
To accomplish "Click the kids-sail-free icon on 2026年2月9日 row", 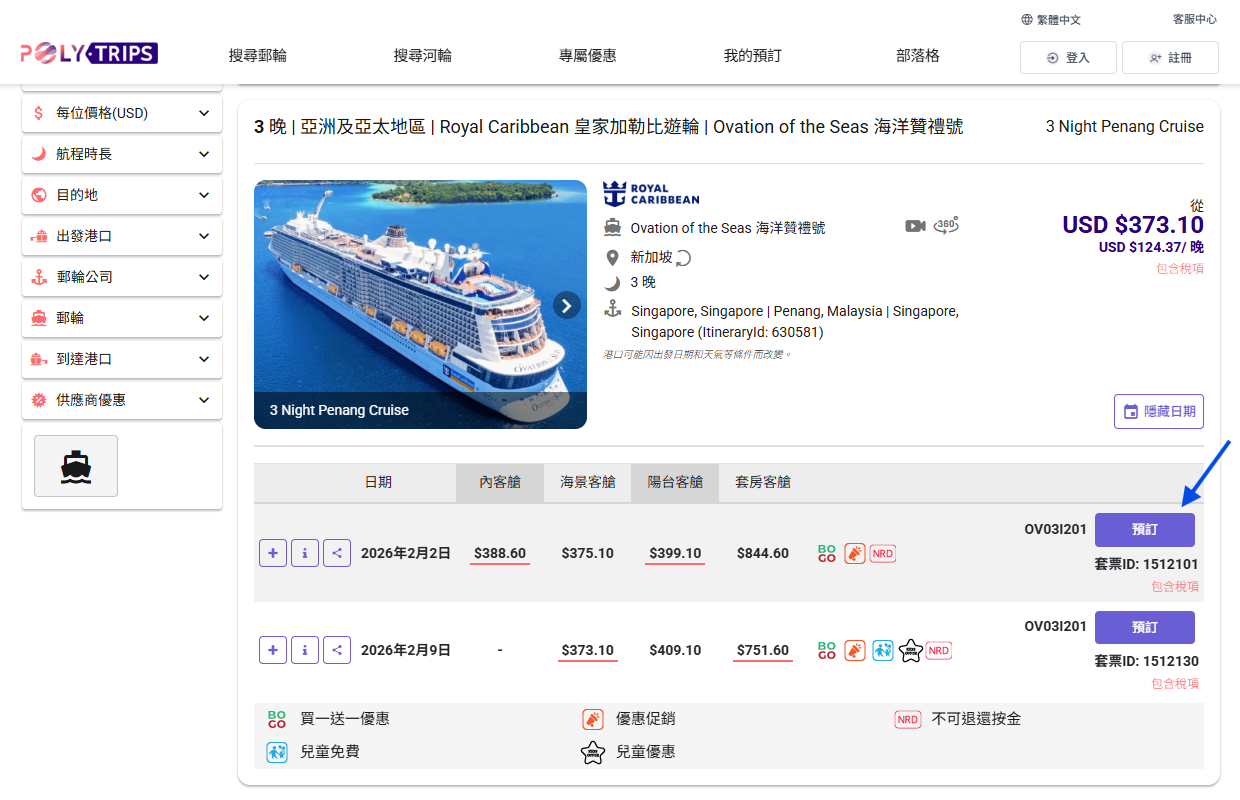I will (x=882, y=650).
